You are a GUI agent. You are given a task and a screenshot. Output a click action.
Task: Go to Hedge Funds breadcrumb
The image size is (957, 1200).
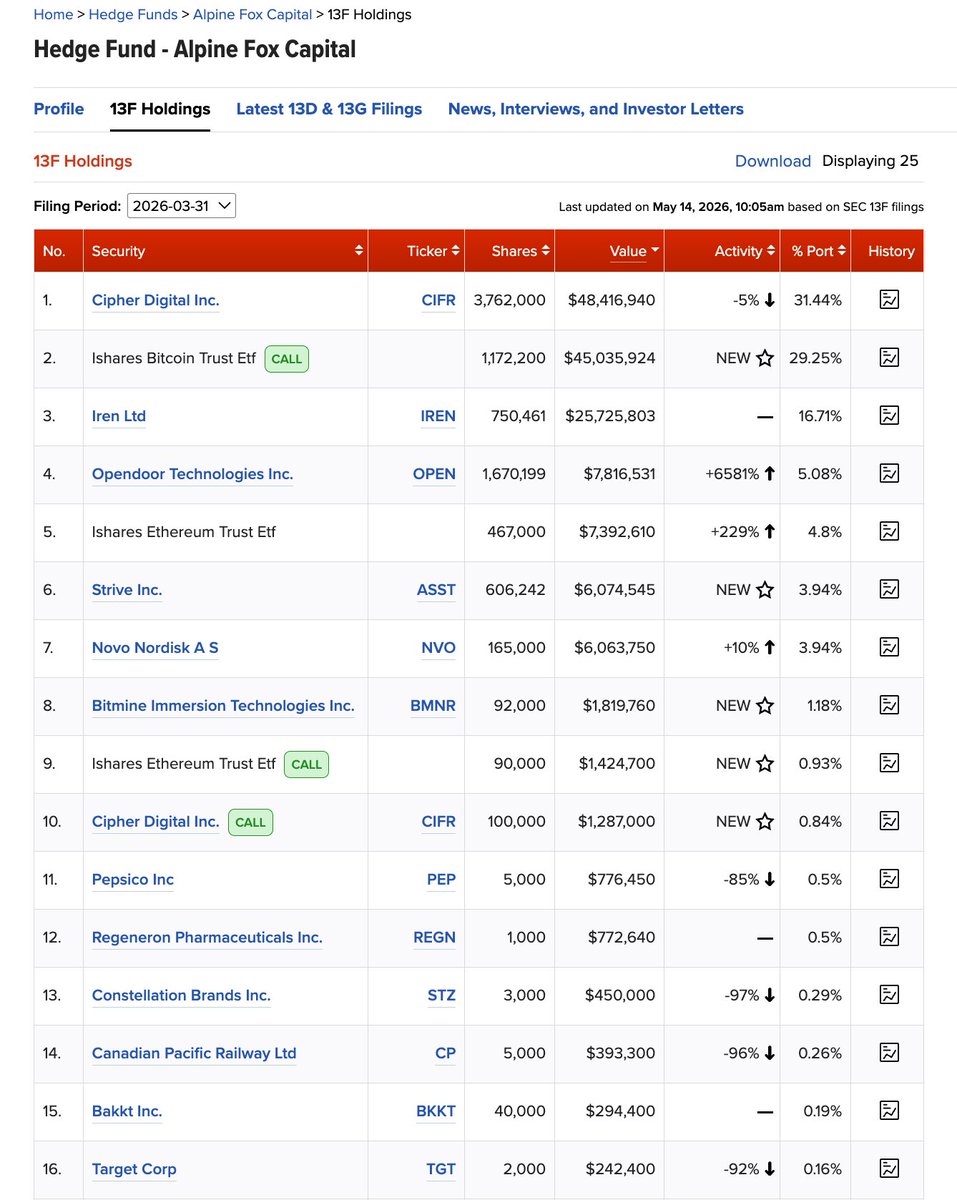(133, 14)
